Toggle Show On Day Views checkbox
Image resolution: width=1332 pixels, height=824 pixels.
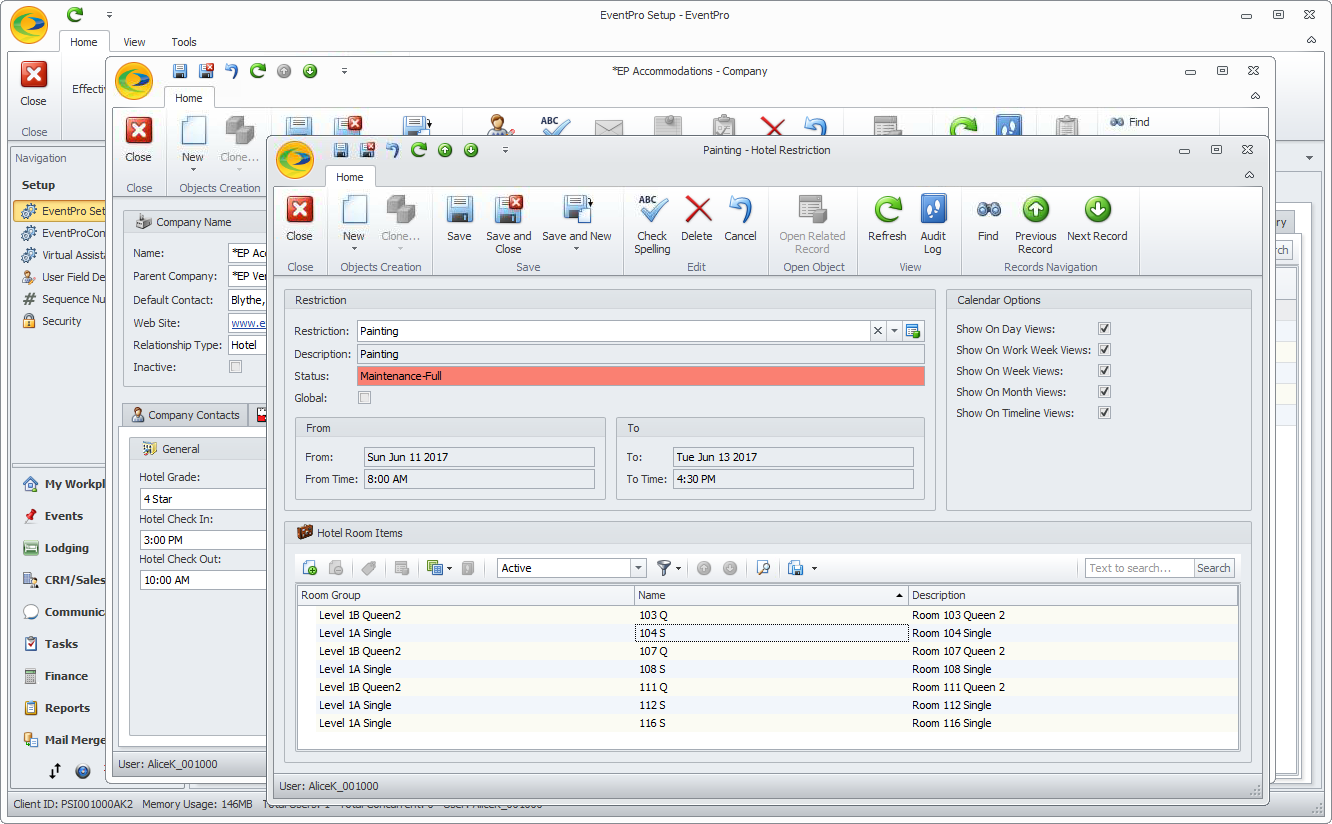(1105, 329)
